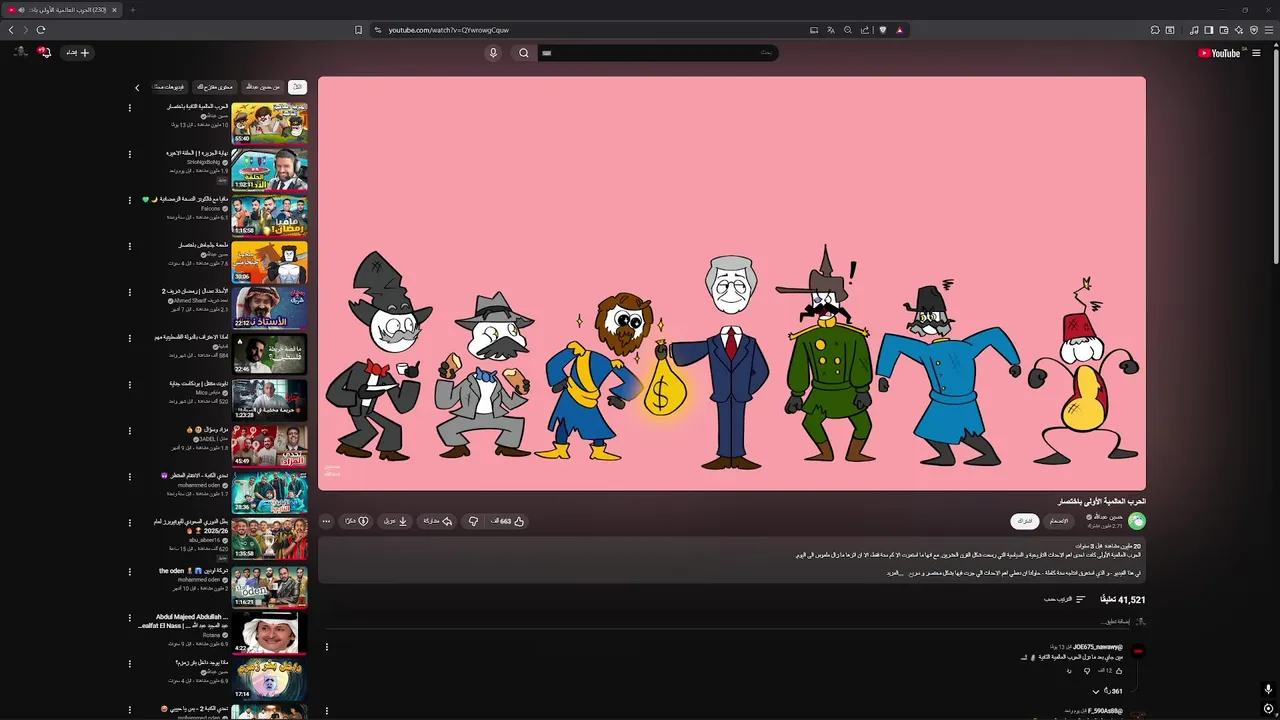Screen dimensions: 1280x720
Task: Open the channel's green avatar
Action: [x=1137, y=521]
